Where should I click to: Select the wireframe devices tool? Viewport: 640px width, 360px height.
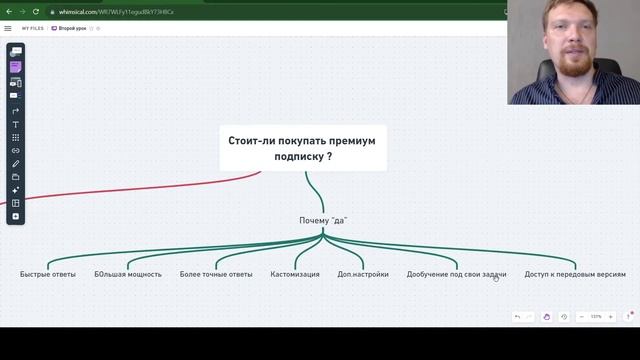pos(16,82)
